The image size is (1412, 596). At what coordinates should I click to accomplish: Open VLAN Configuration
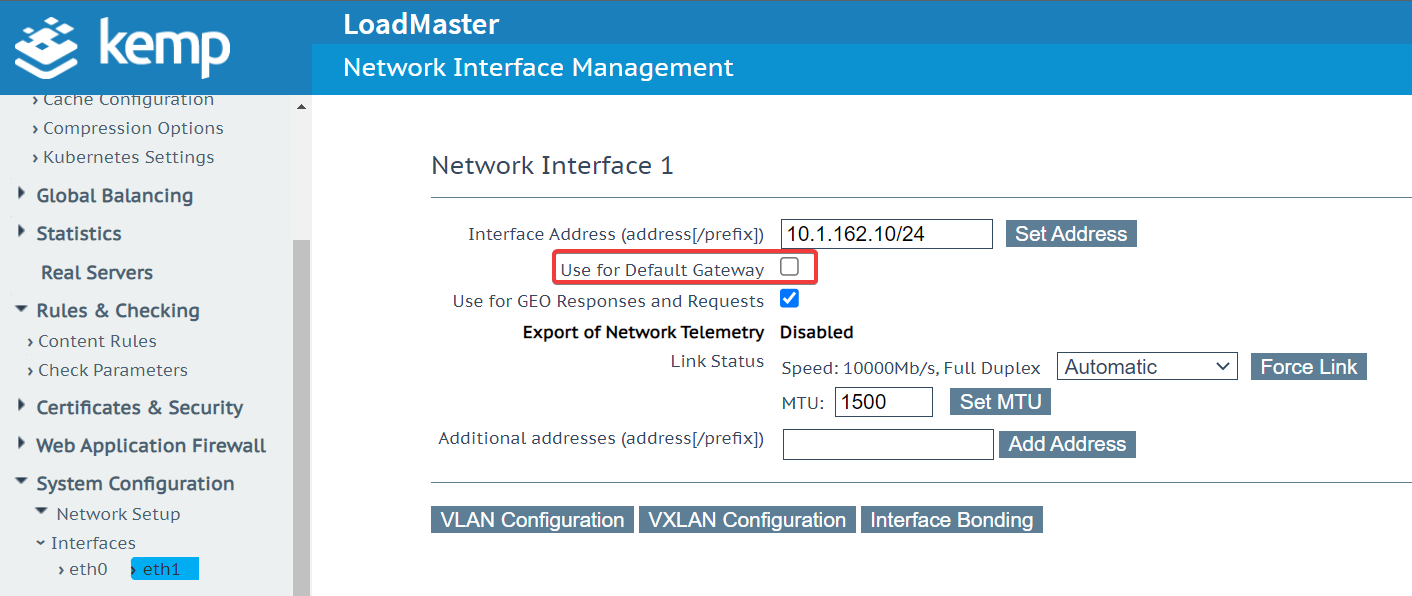[532, 520]
